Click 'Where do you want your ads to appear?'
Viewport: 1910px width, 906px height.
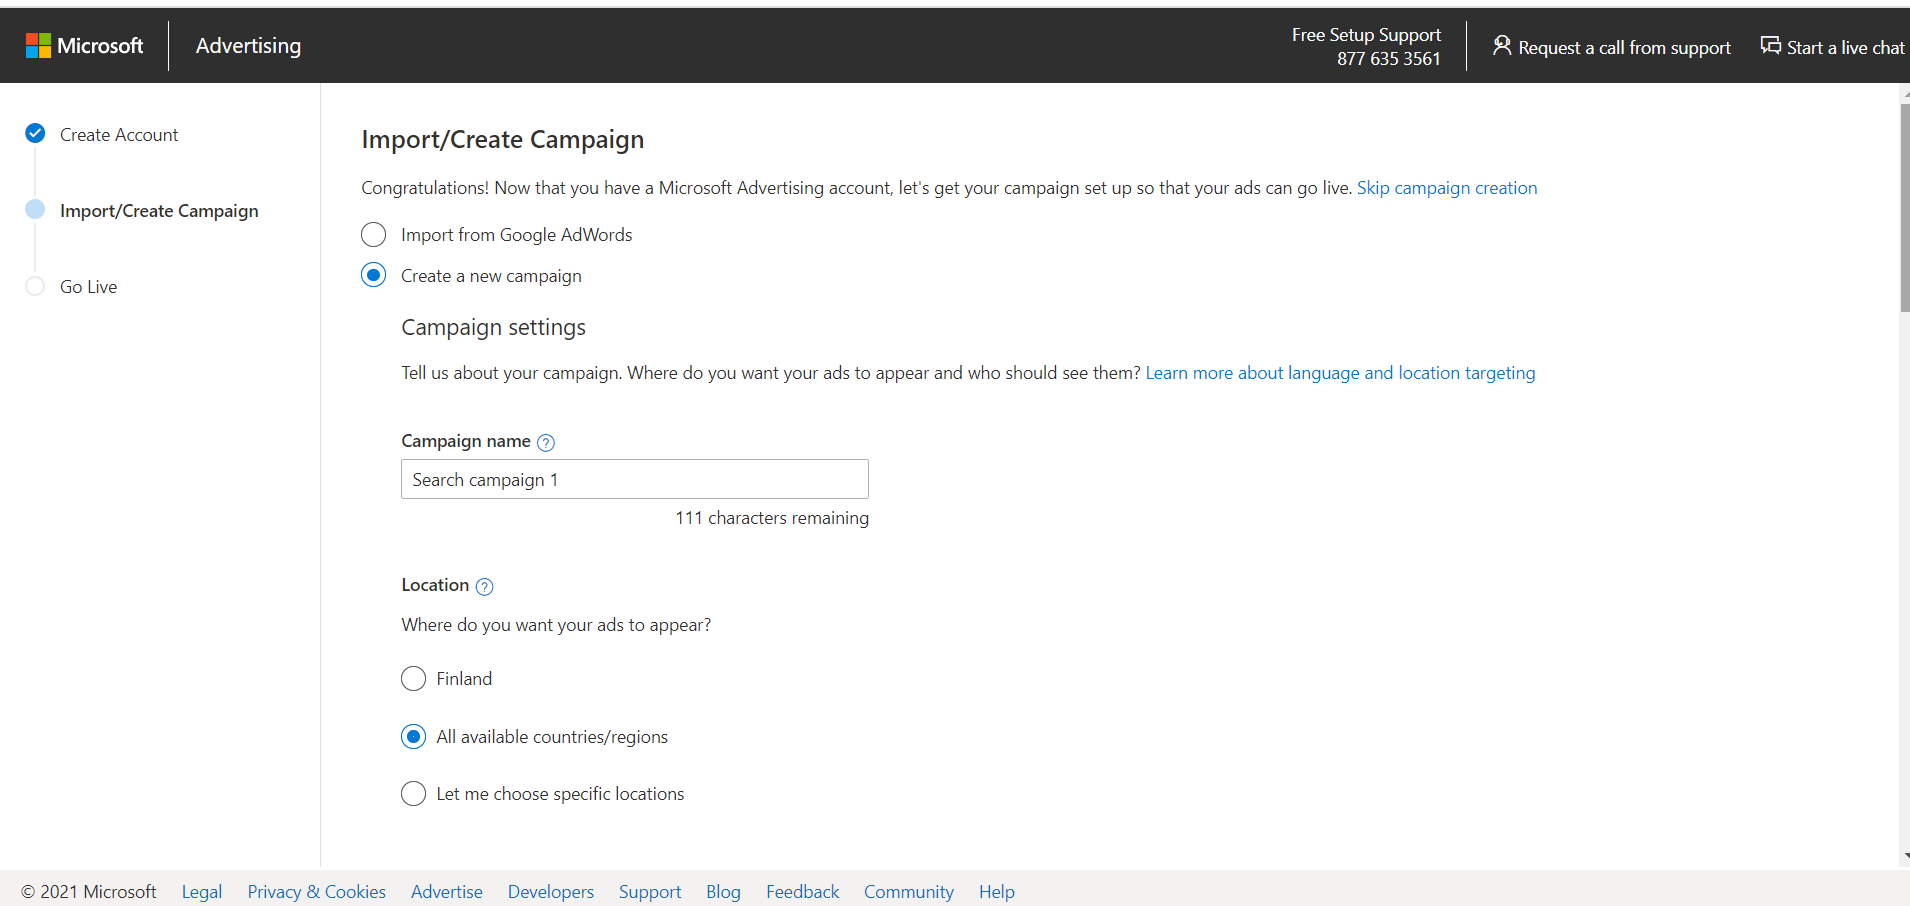click(x=556, y=625)
